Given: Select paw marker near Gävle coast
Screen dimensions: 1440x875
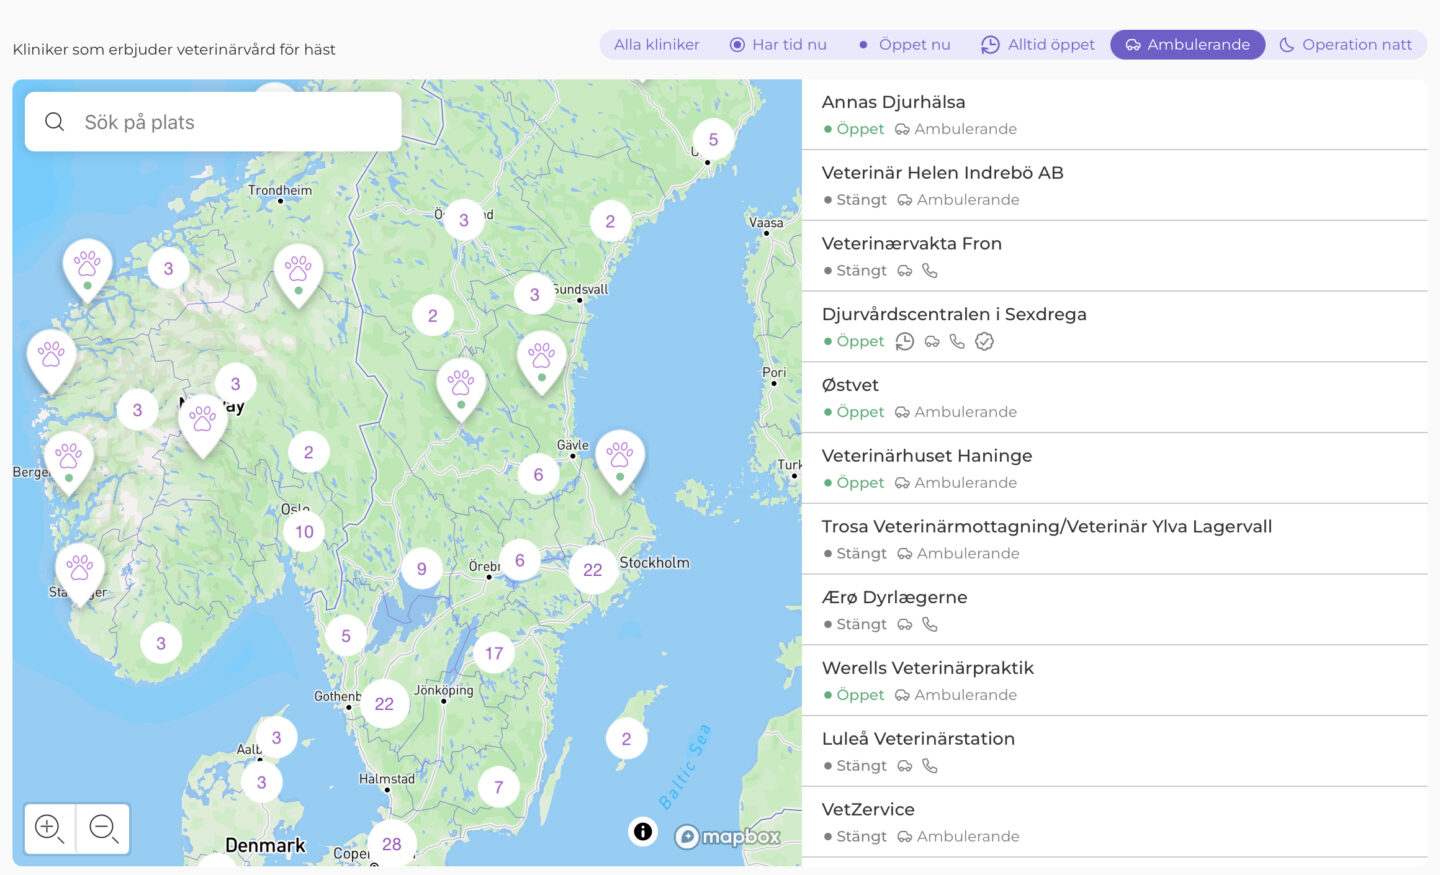Looking at the screenshot, I should pyautogui.click(x=620, y=460).
